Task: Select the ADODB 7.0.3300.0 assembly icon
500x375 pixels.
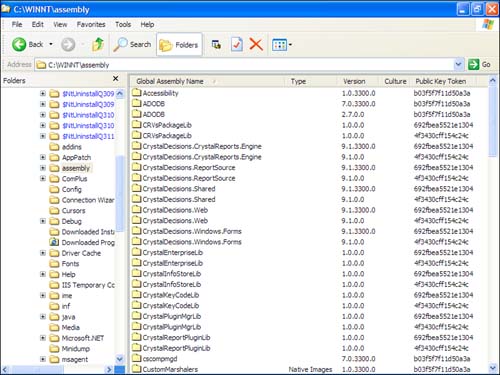Action: pyautogui.click(x=136, y=103)
